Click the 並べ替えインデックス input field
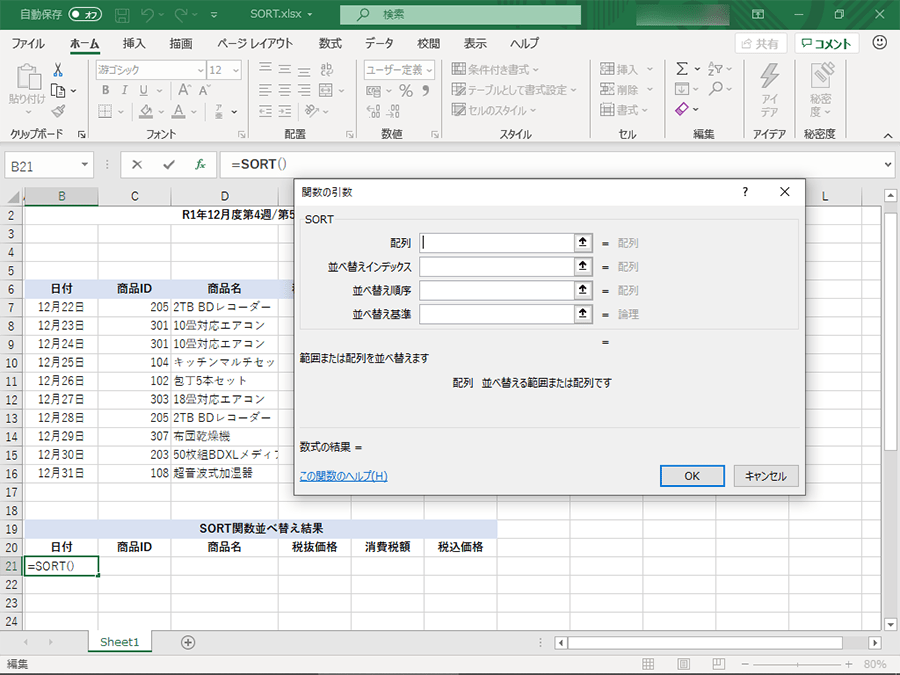Image resolution: width=900 pixels, height=675 pixels. (x=495, y=267)
